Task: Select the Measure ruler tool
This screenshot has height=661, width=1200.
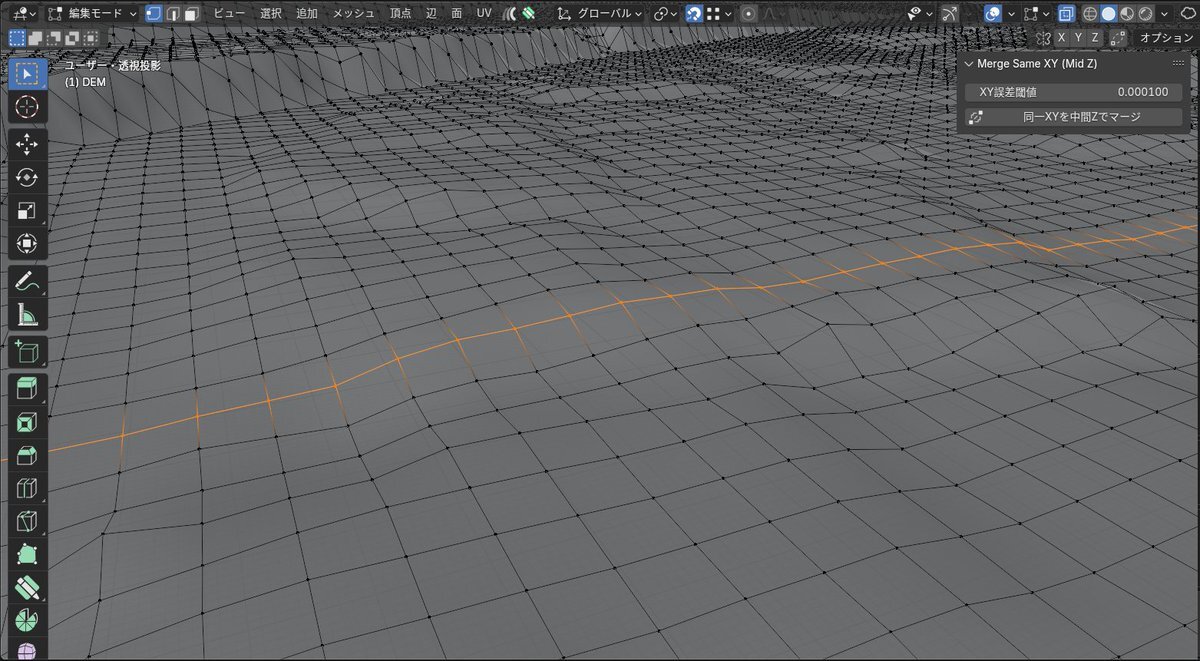Action: [27, 315]
